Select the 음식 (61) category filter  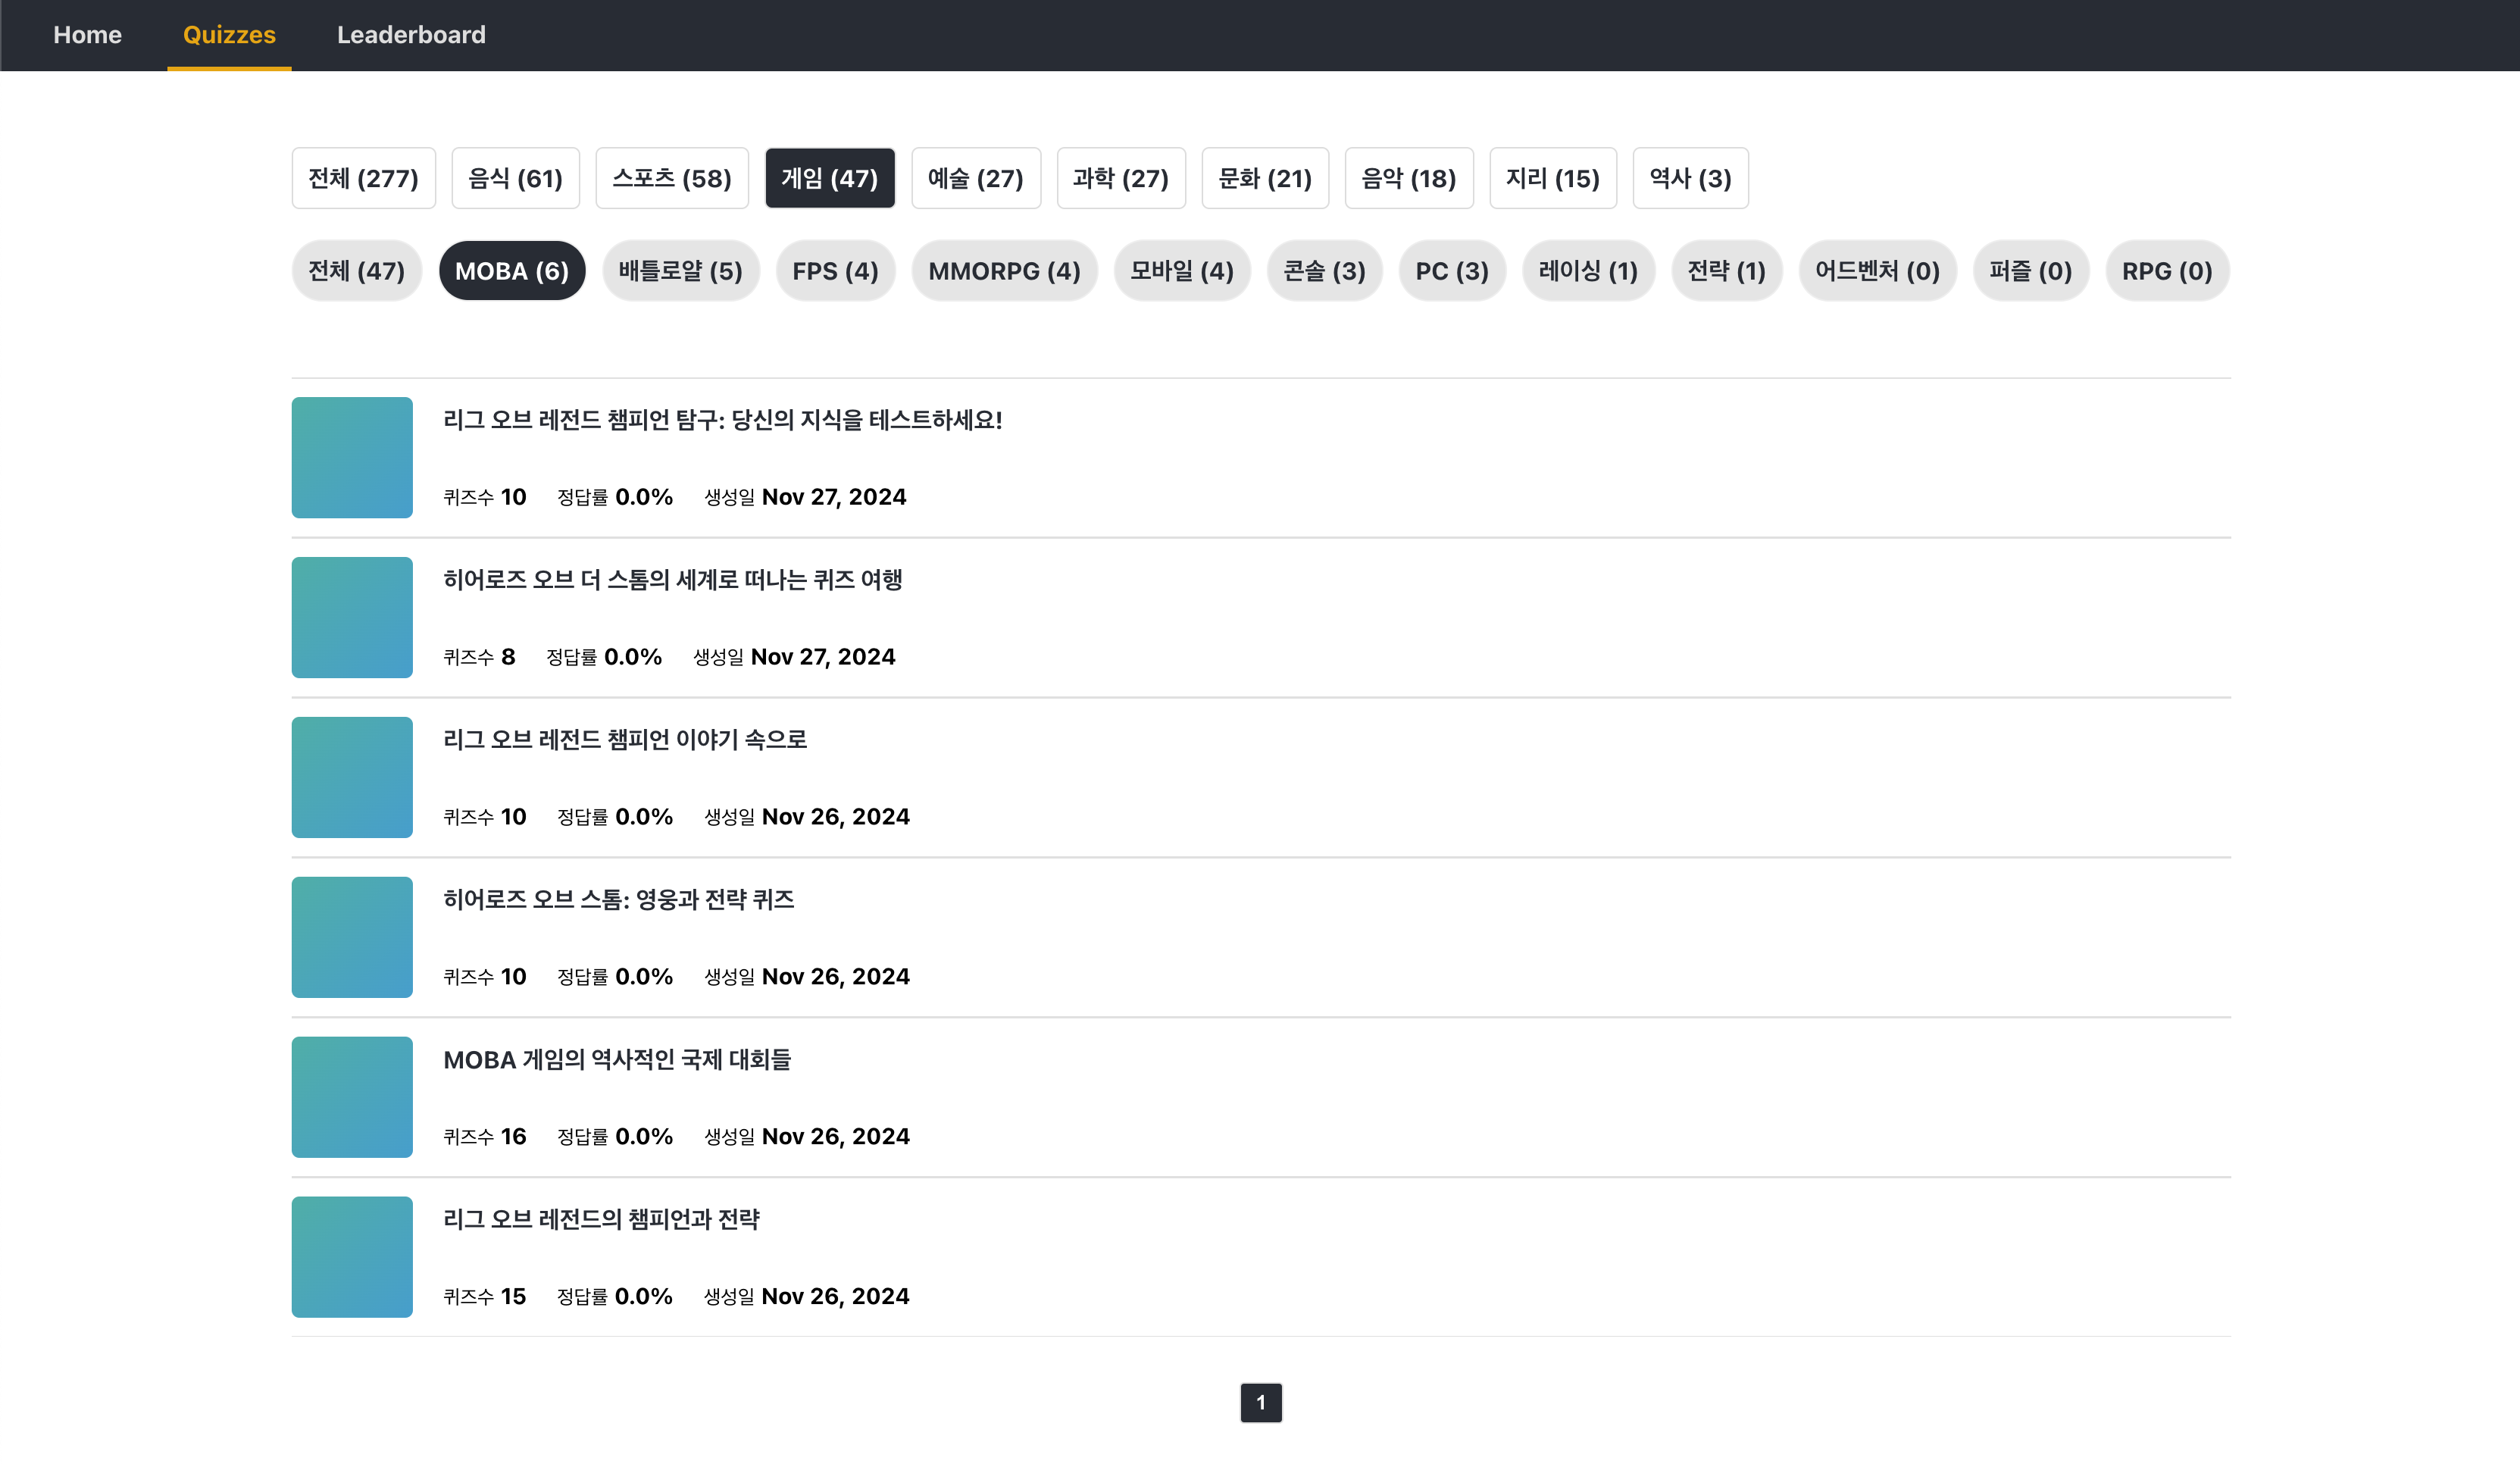(x=515, y=178)
